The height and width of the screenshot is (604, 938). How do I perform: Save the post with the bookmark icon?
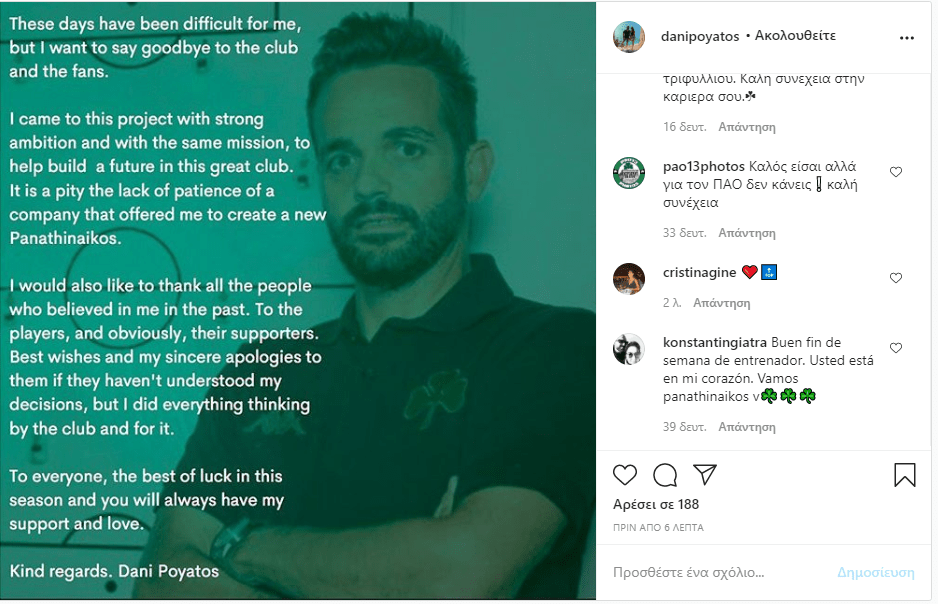click(x=904, y=474)
